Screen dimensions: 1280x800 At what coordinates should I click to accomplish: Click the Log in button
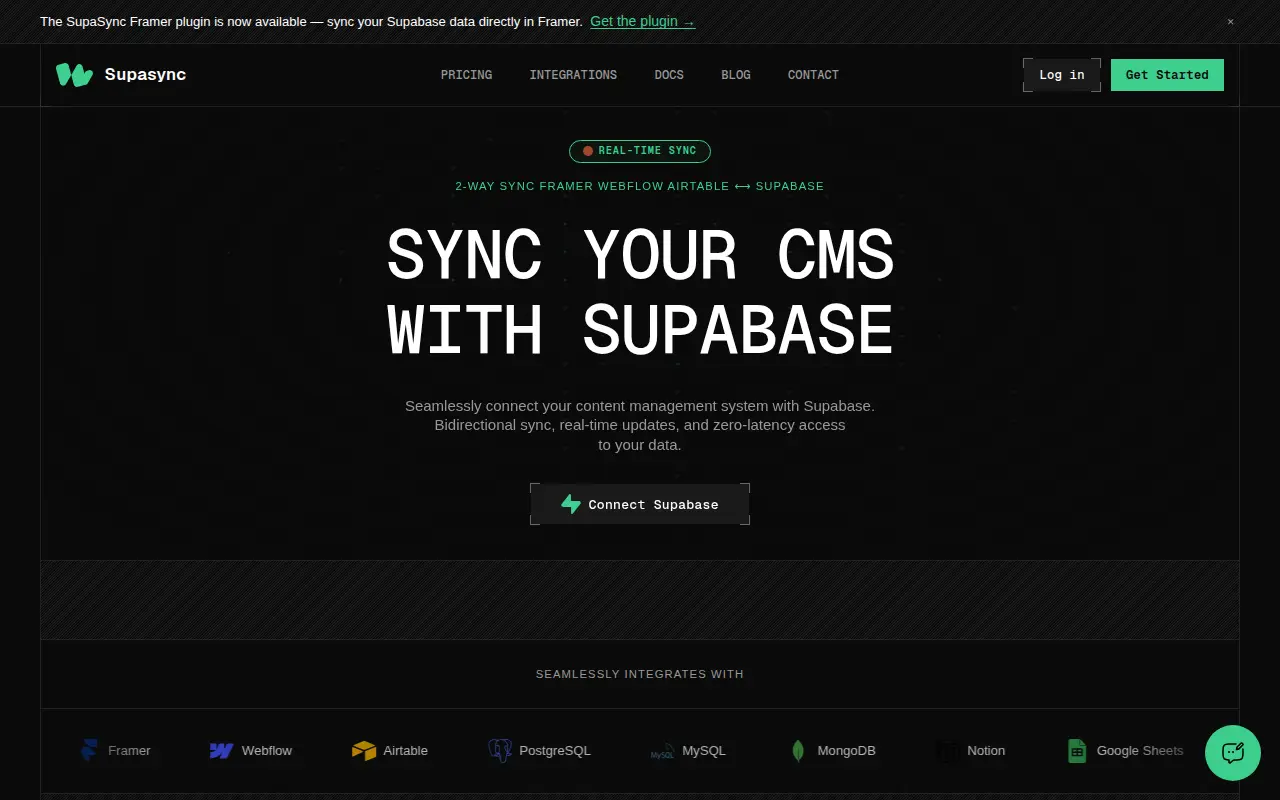point(1062,75)
